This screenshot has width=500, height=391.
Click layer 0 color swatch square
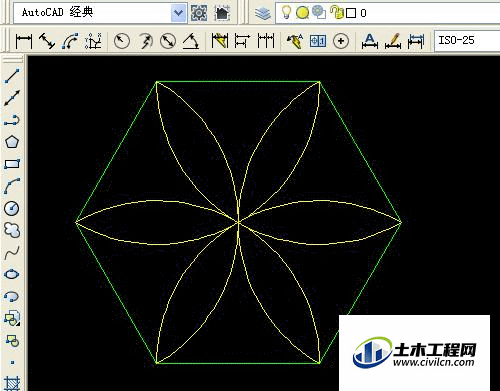(x=351, y=13)
